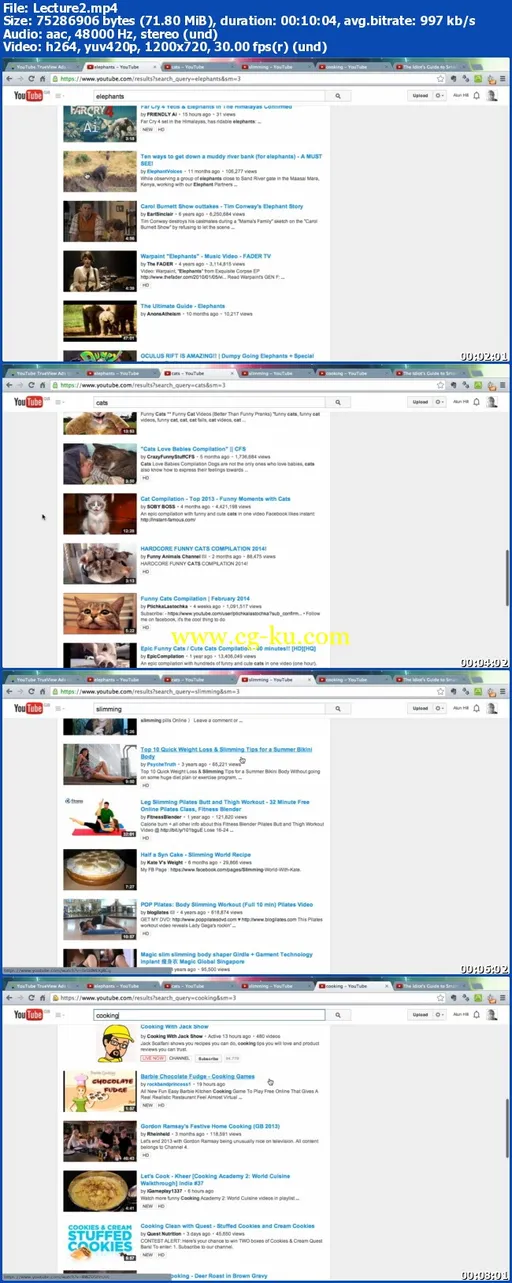This screenshot has height=1283, width=512.
Task: Open guide menu icon beside logo, cats frame
Action: [58, 402]
